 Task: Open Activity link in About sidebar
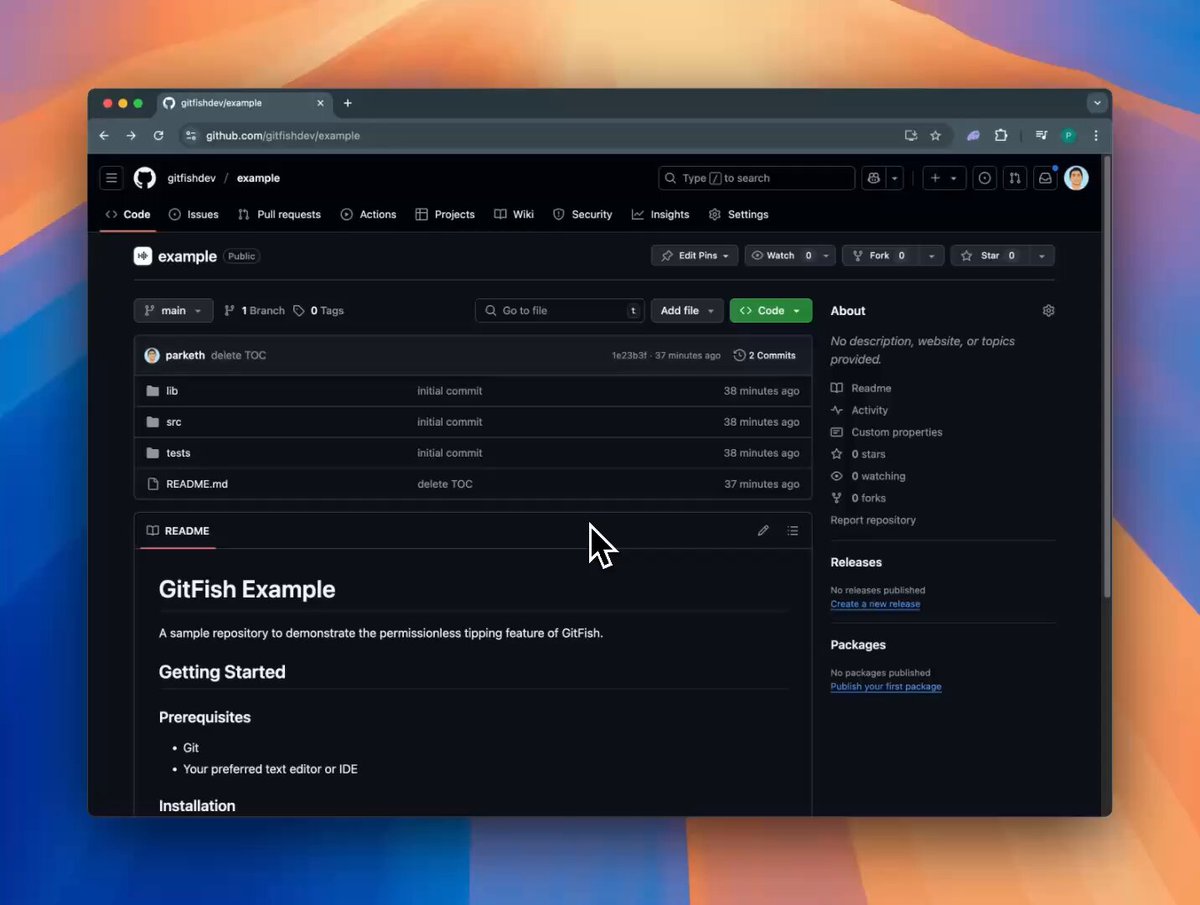[x=870, y=410]
